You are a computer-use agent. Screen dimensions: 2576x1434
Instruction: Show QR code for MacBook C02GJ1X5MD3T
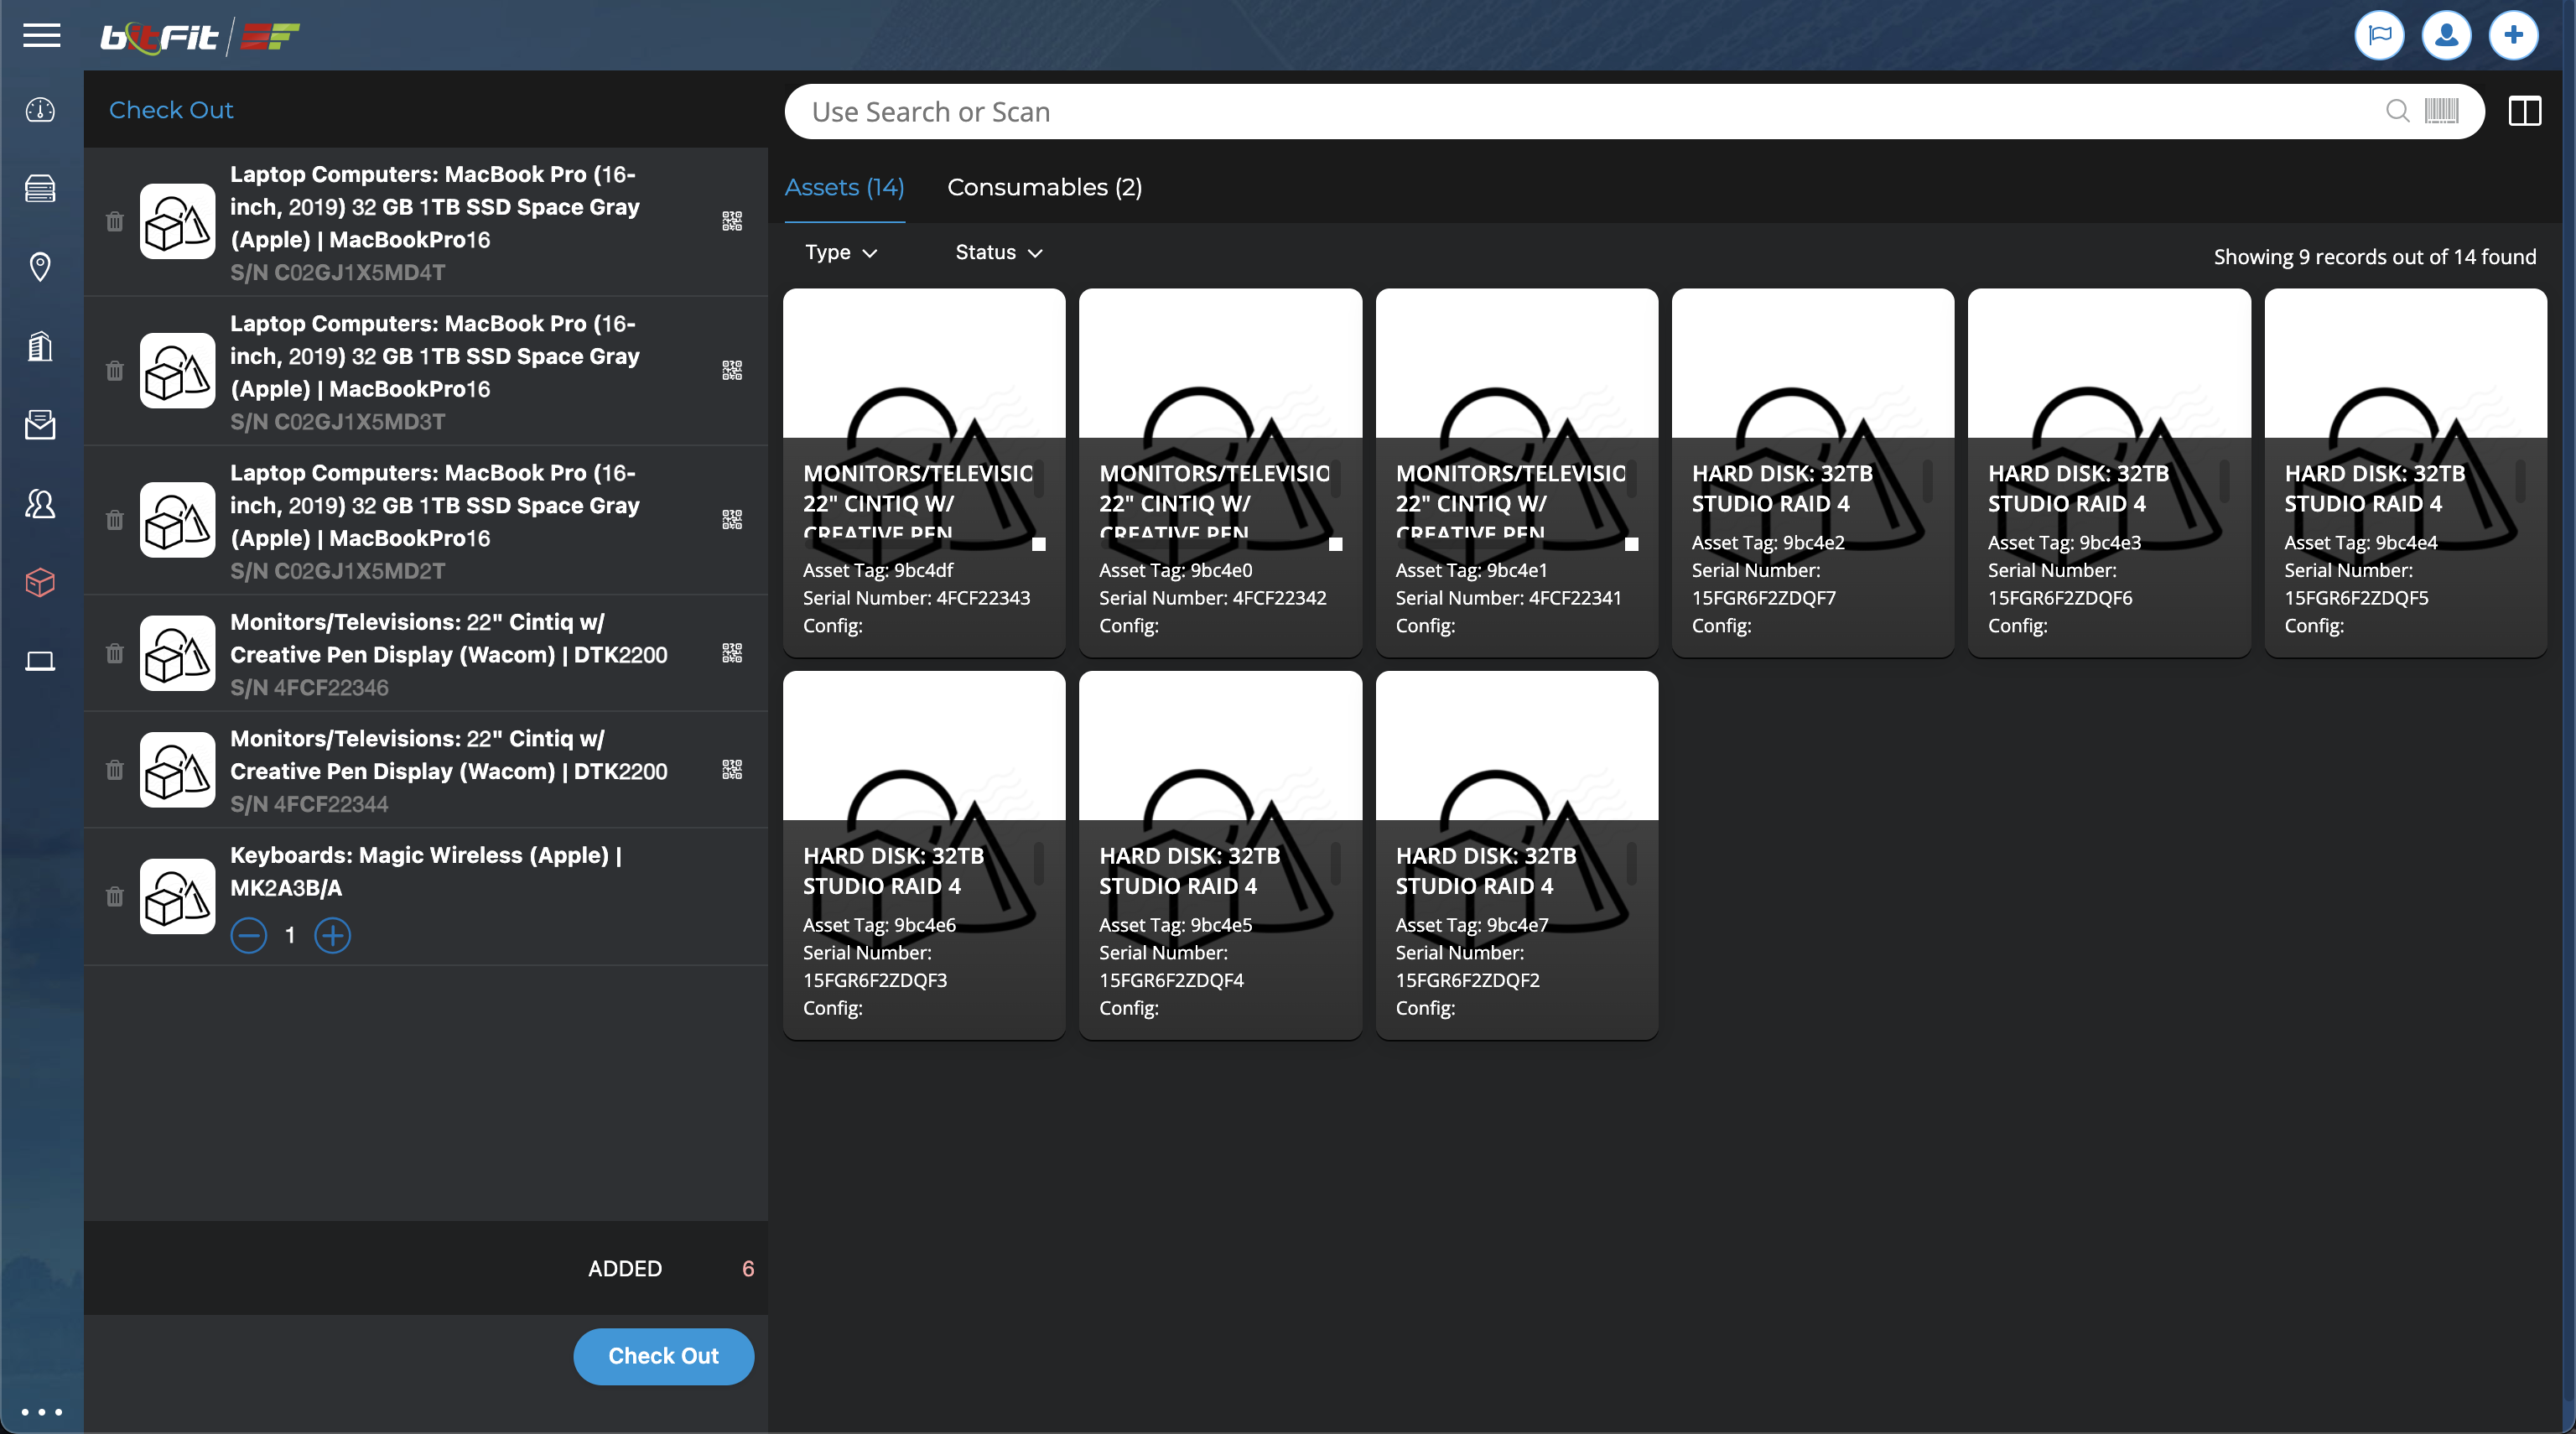pos(732,371)
